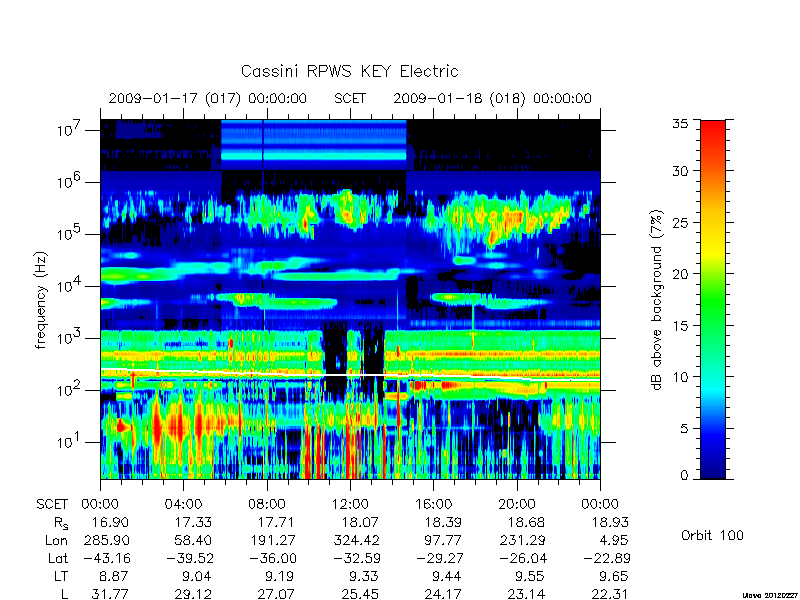Click the time tick label '04:00'

pyautogui.click(x=183, y=504)
